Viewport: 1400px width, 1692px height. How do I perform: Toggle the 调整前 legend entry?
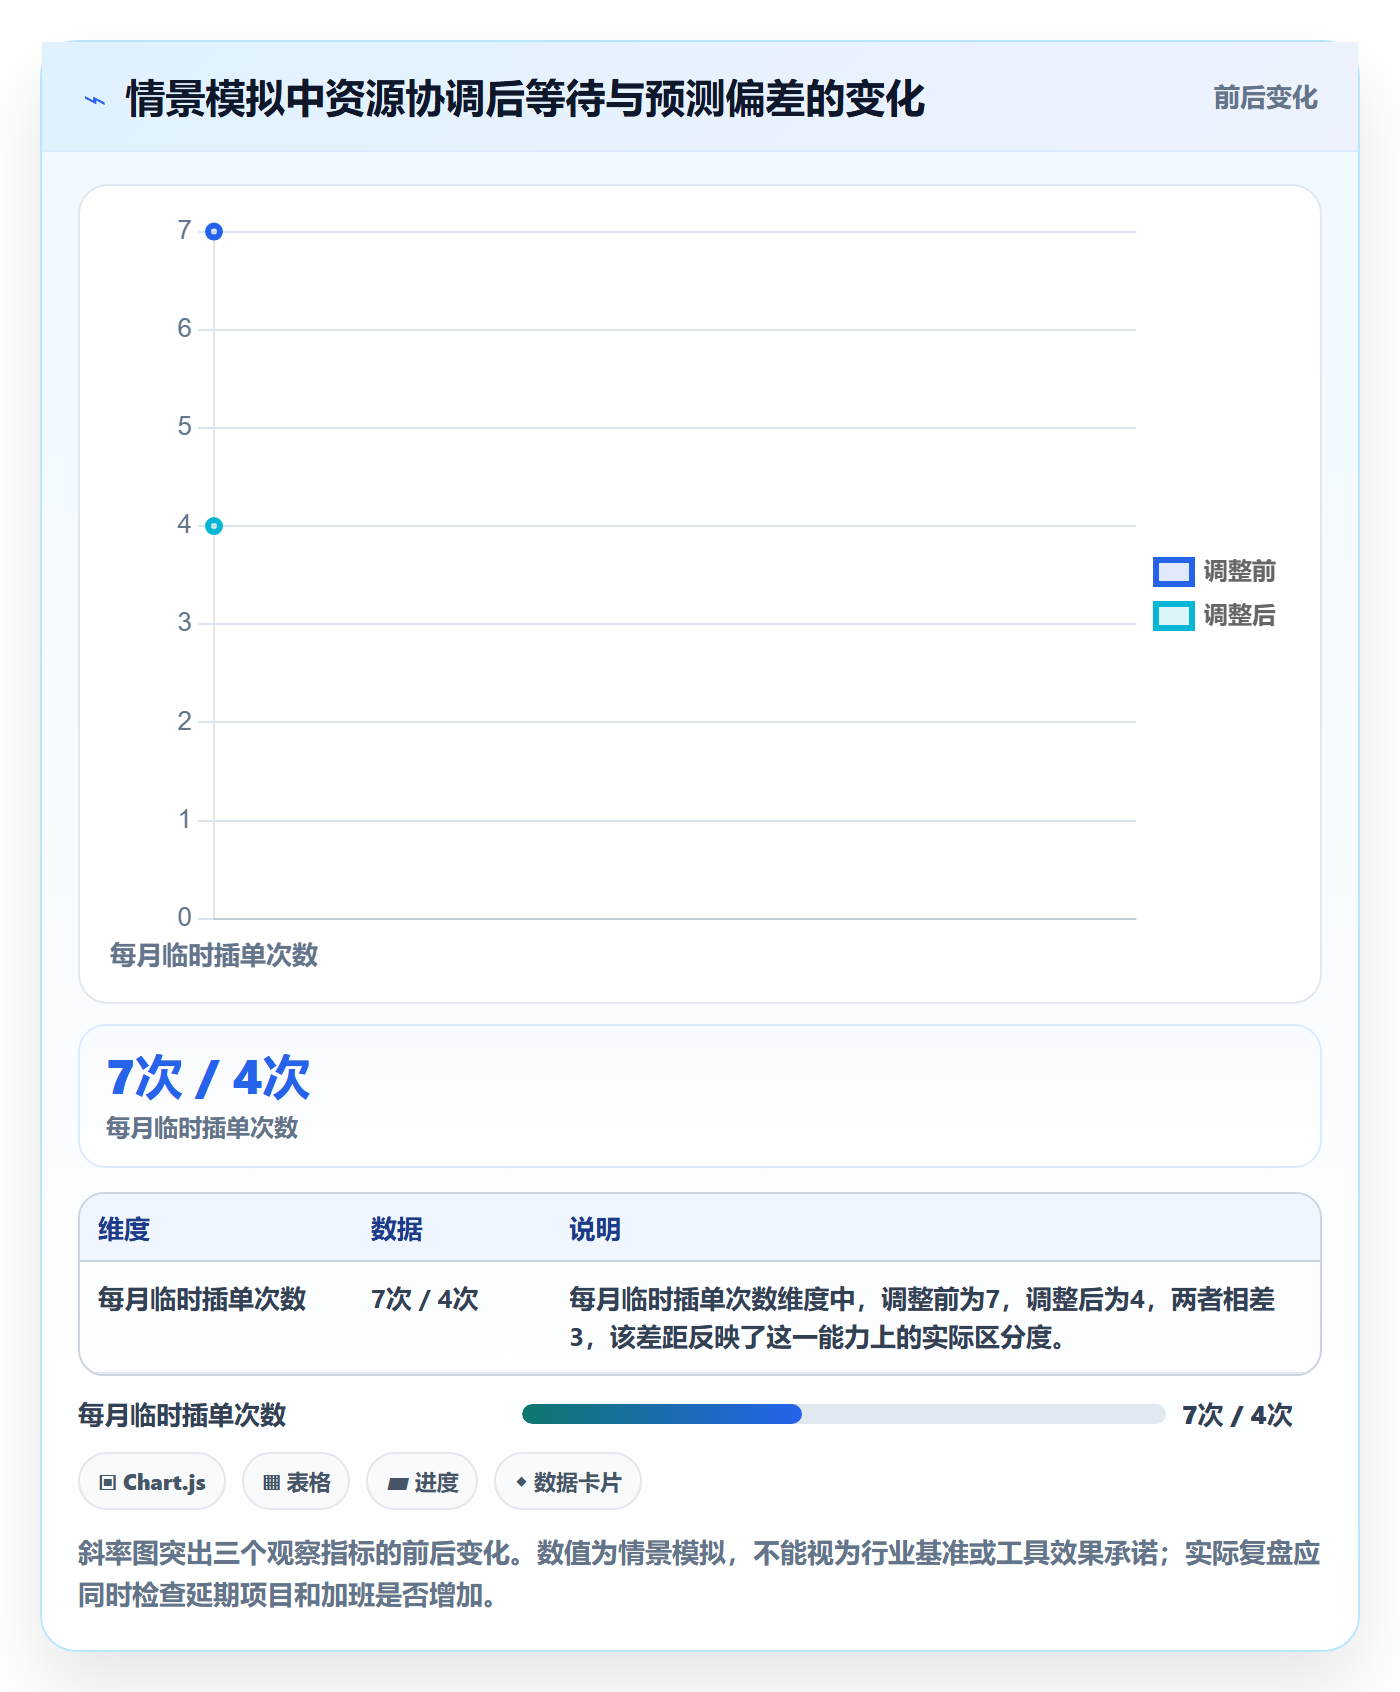click(1215, 571)
